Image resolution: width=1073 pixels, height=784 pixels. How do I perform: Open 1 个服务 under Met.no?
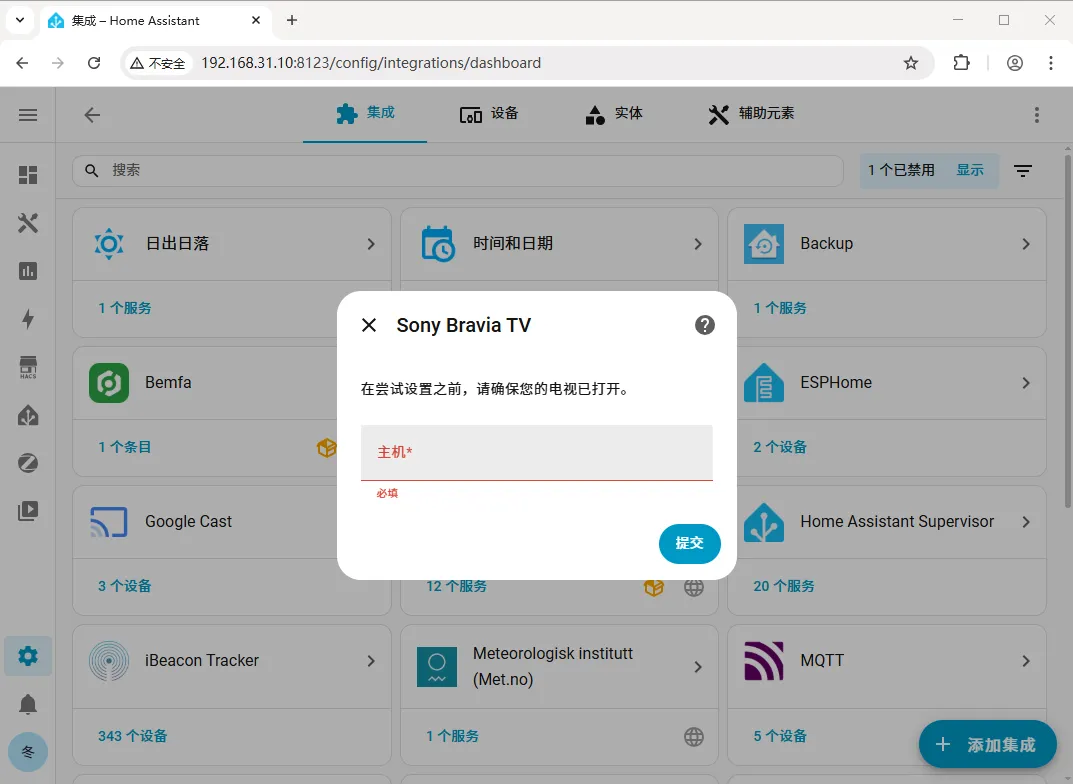452,736
